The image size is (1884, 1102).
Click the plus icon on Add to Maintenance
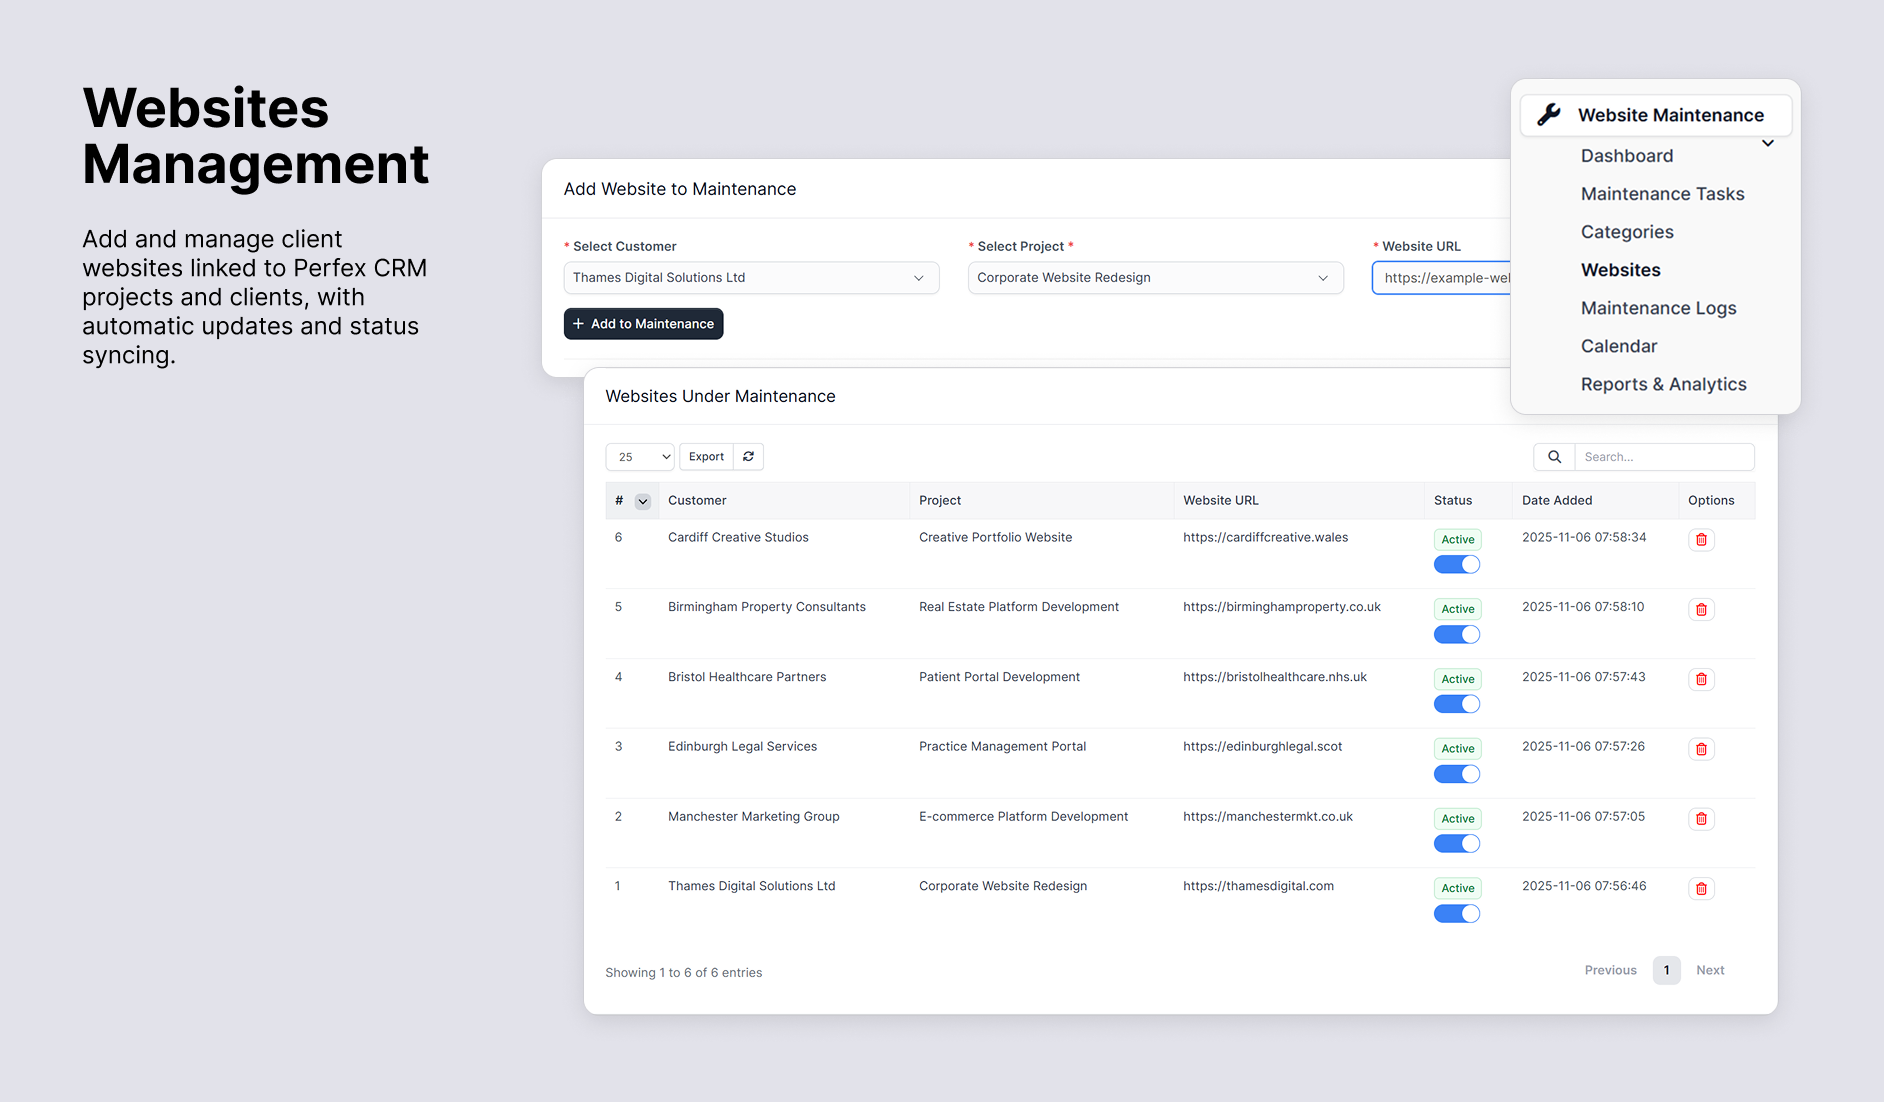click(579, 323)
